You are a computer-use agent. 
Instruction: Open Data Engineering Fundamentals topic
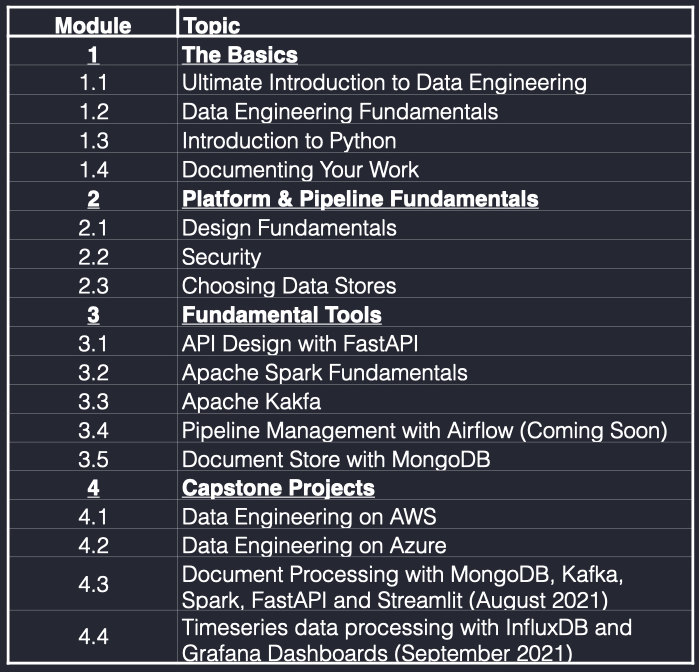[340, 112]
